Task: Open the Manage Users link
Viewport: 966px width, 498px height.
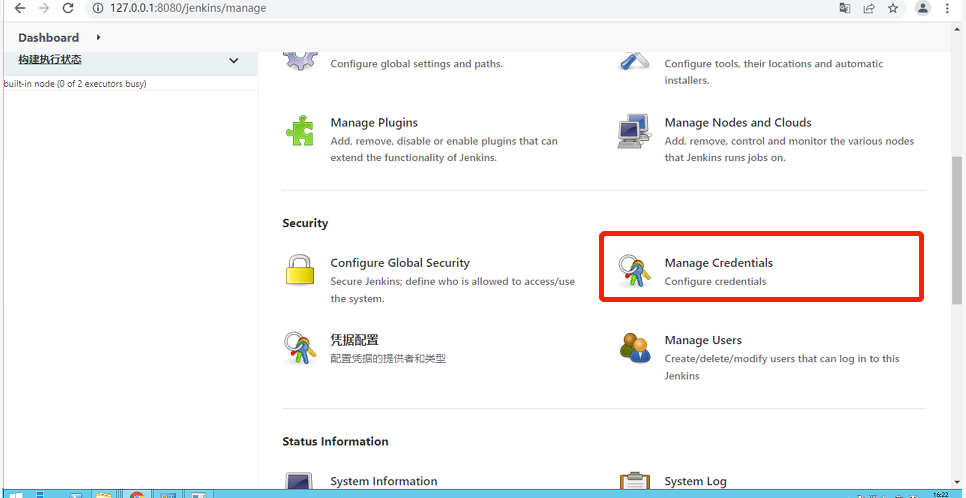Action: [x=703, y=340]
